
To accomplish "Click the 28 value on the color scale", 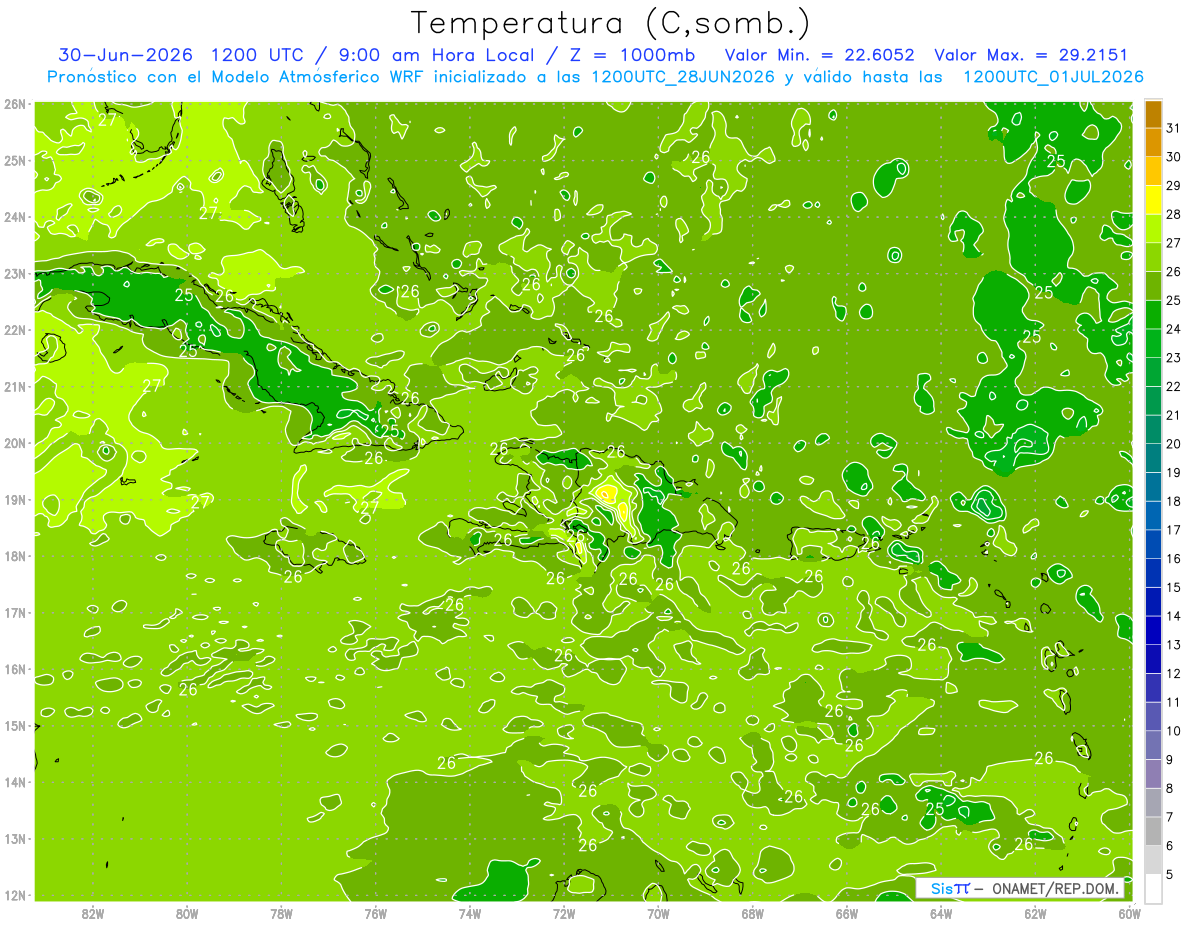I will point(1173,214).
